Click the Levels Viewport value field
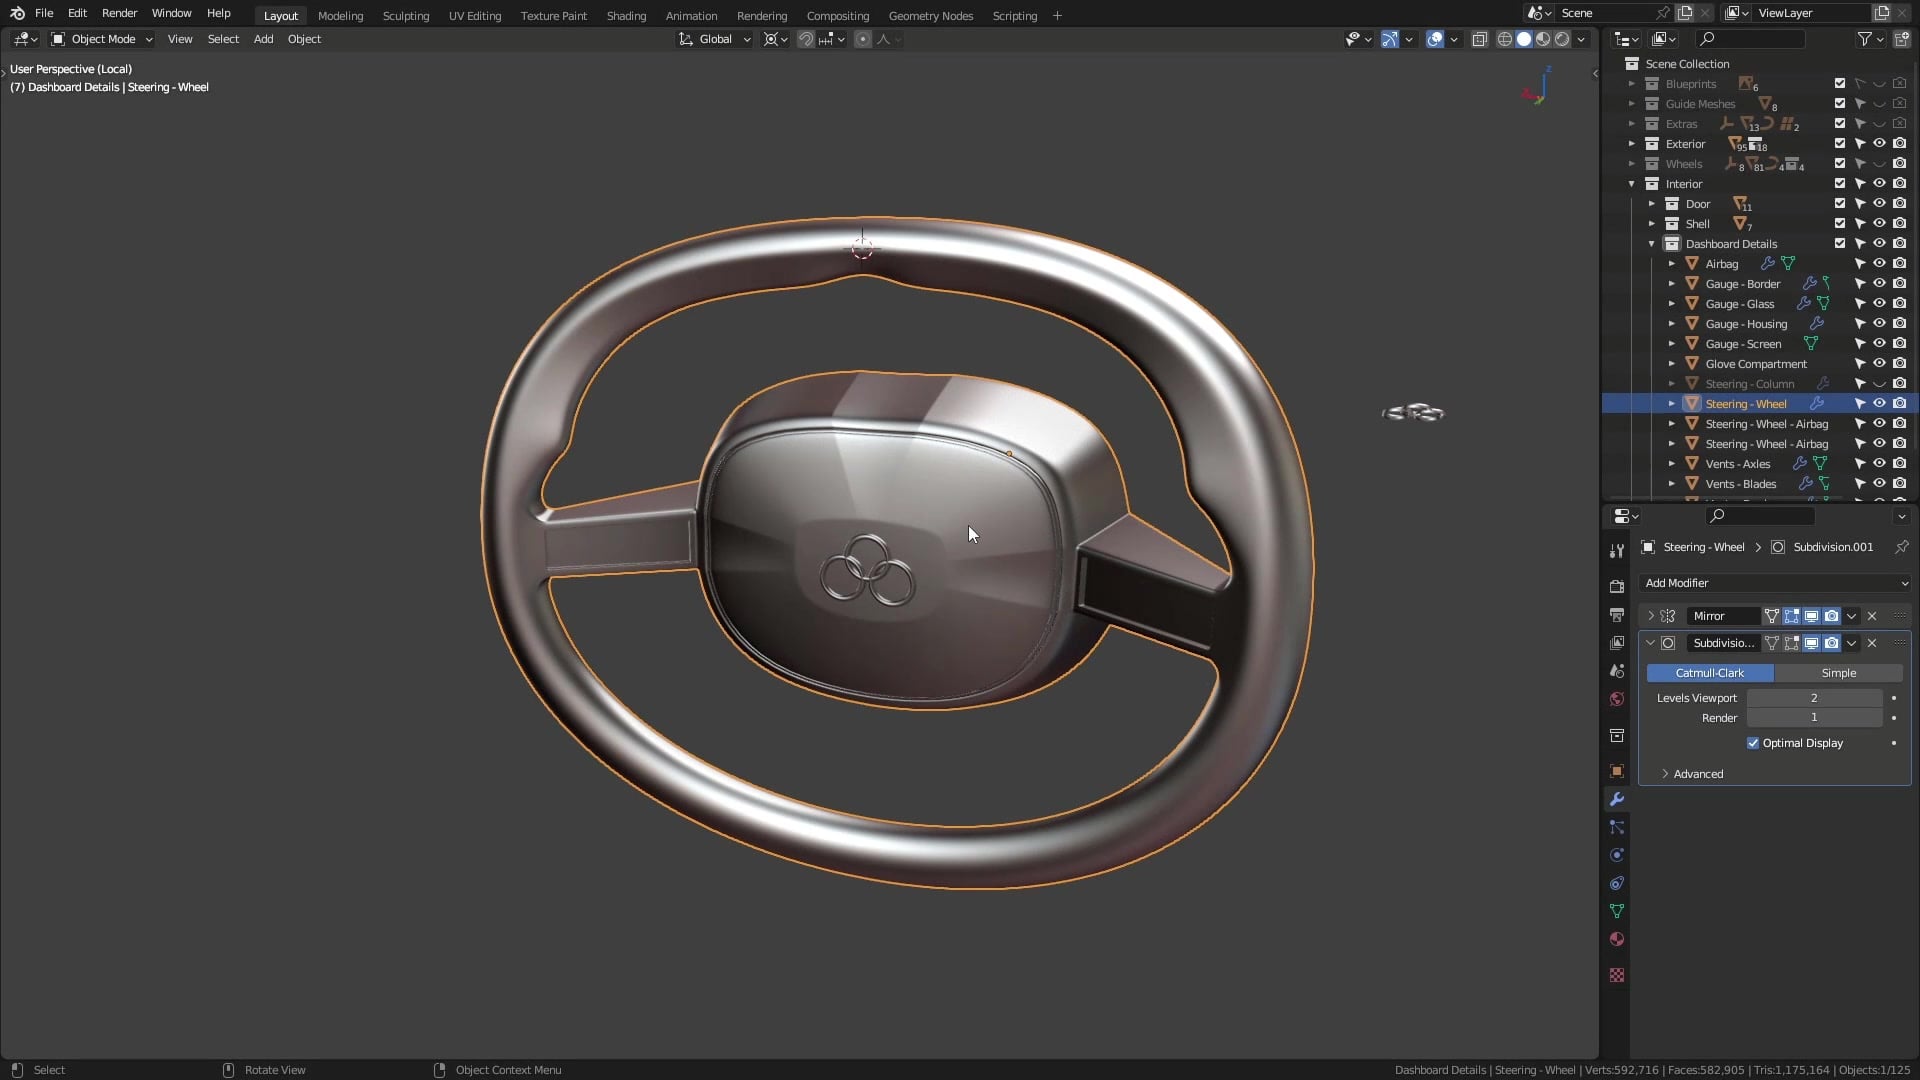Screen dimensions: 1920x1080 coord(1814,698)
